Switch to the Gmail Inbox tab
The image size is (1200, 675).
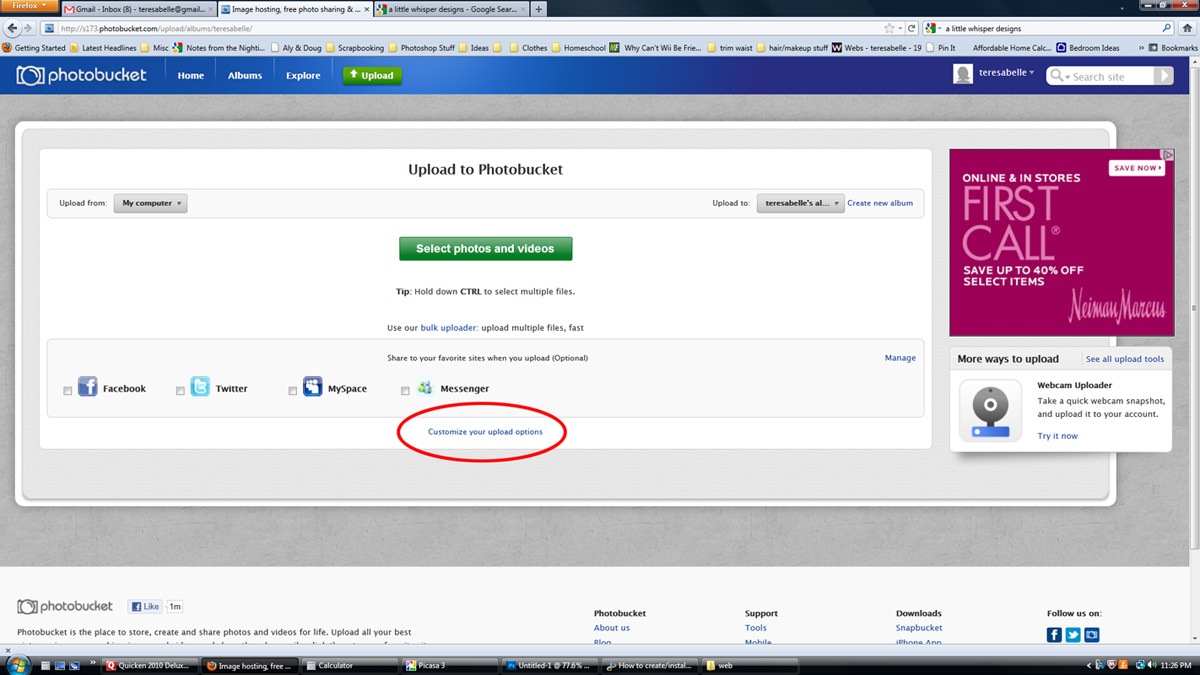coord(139,9)
